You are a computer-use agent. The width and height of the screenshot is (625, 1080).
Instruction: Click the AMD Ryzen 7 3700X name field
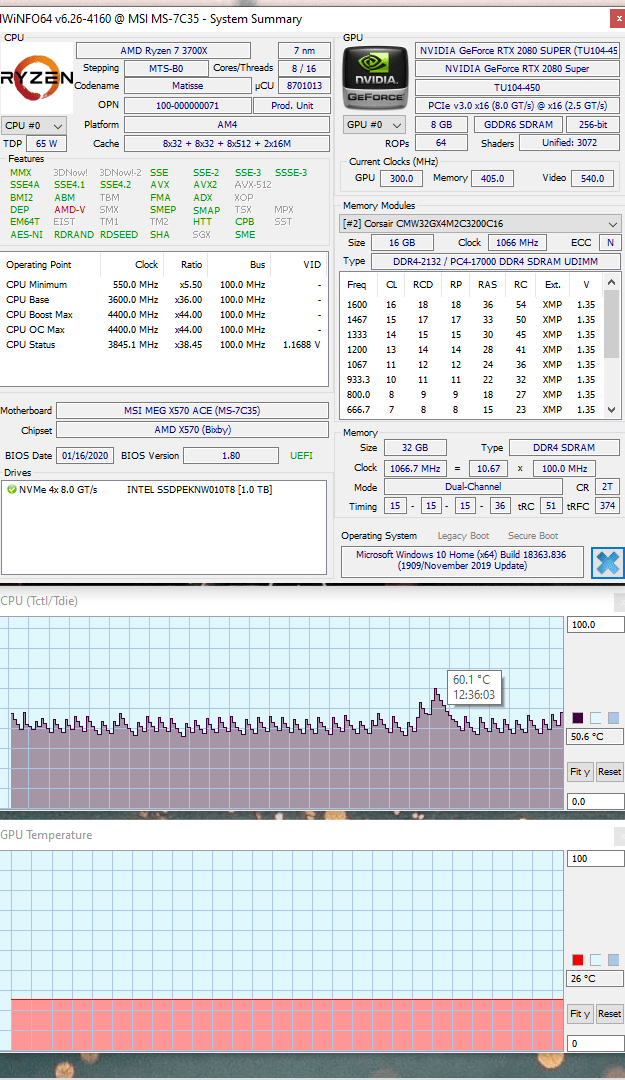pyautogui.click(x=163, y=50)
